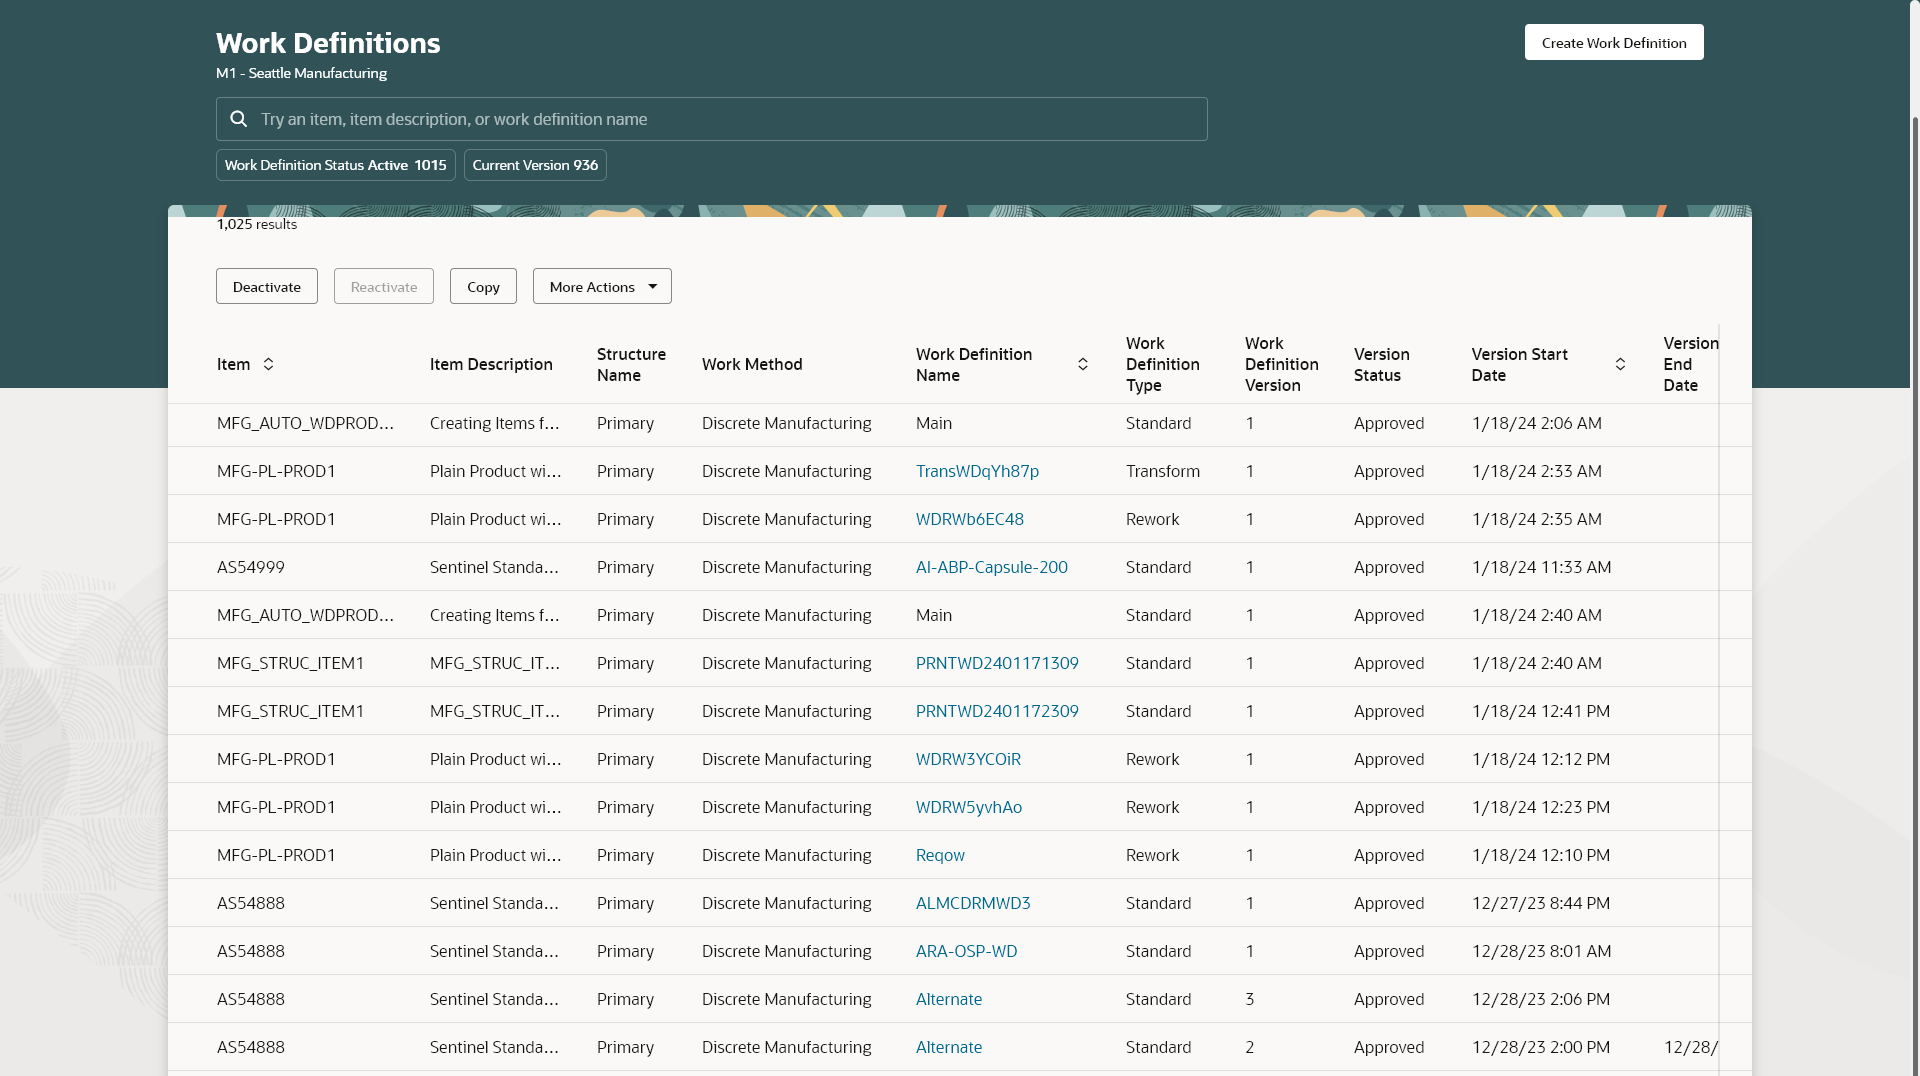Screen dimensions: 1920x1076
Task: Click the Deactivate button
Action: tap(266, 286)
